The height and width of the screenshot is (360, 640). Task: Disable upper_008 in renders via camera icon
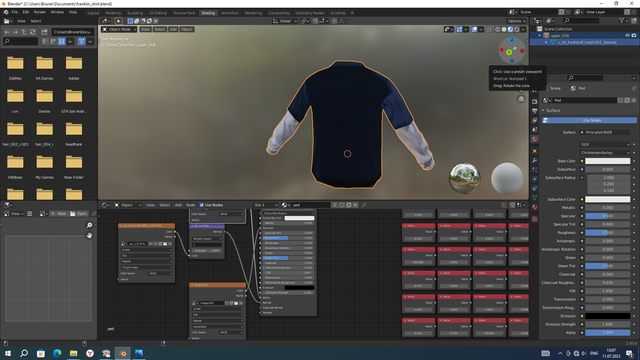point(634,36)
